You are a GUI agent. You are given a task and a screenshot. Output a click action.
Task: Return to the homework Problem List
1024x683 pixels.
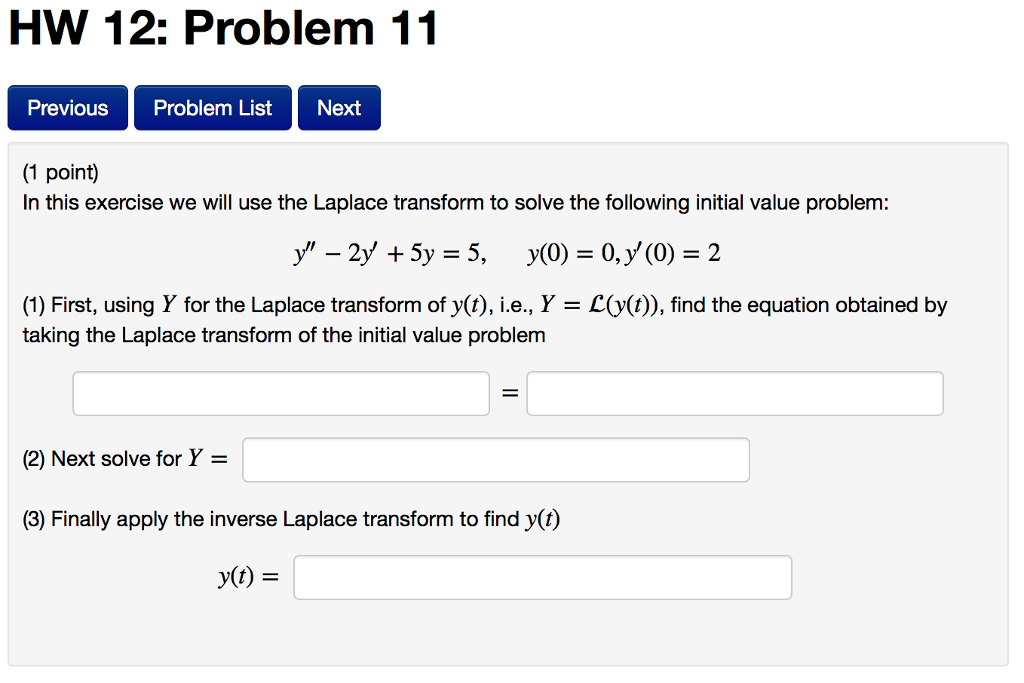(x=212, y=107)
